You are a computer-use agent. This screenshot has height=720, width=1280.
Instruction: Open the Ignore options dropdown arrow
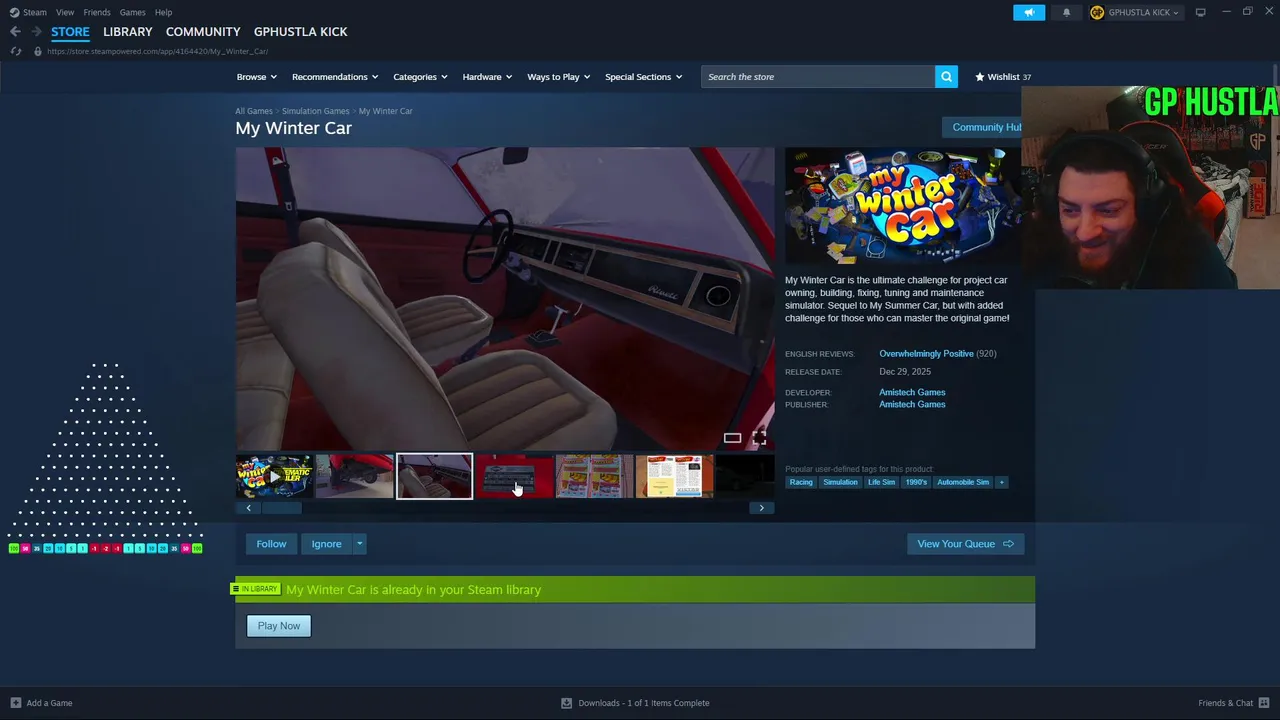click(x=359, y=544)
